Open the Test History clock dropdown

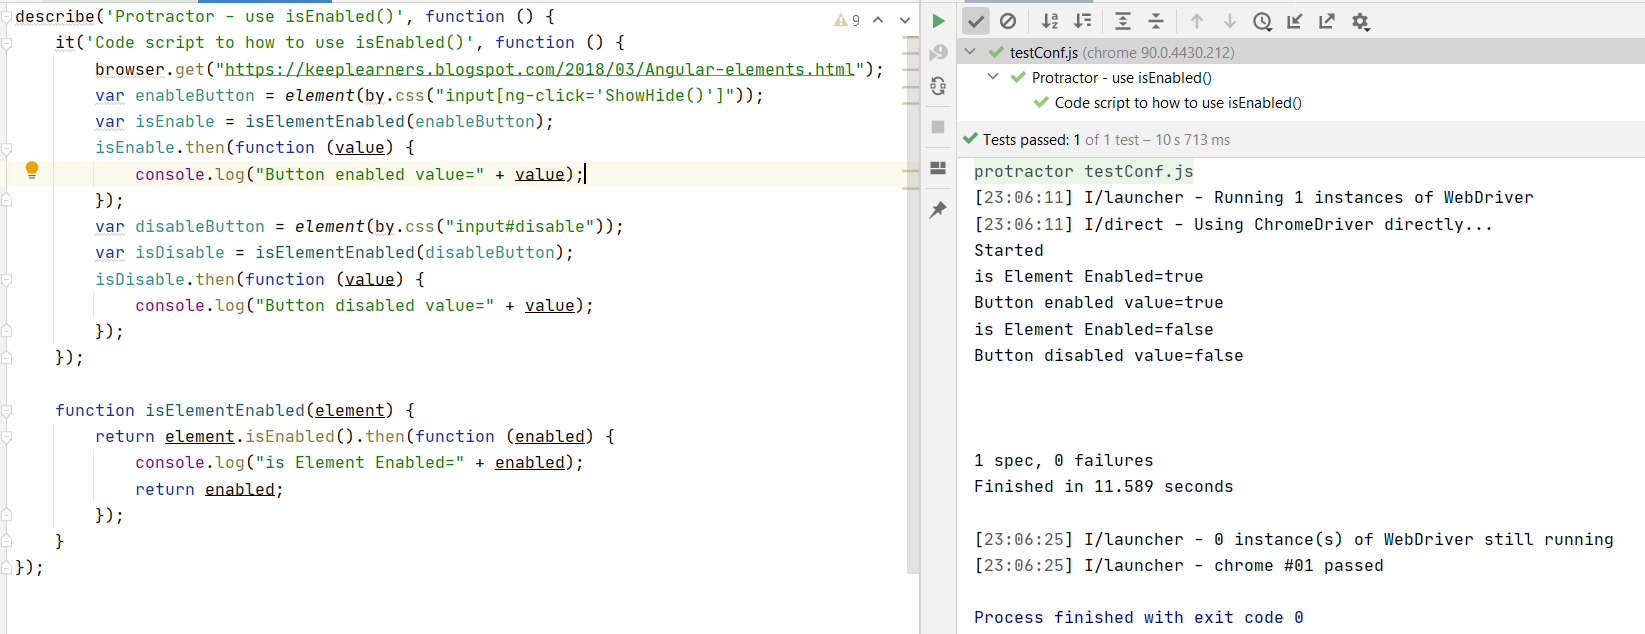pos(1263,21)
